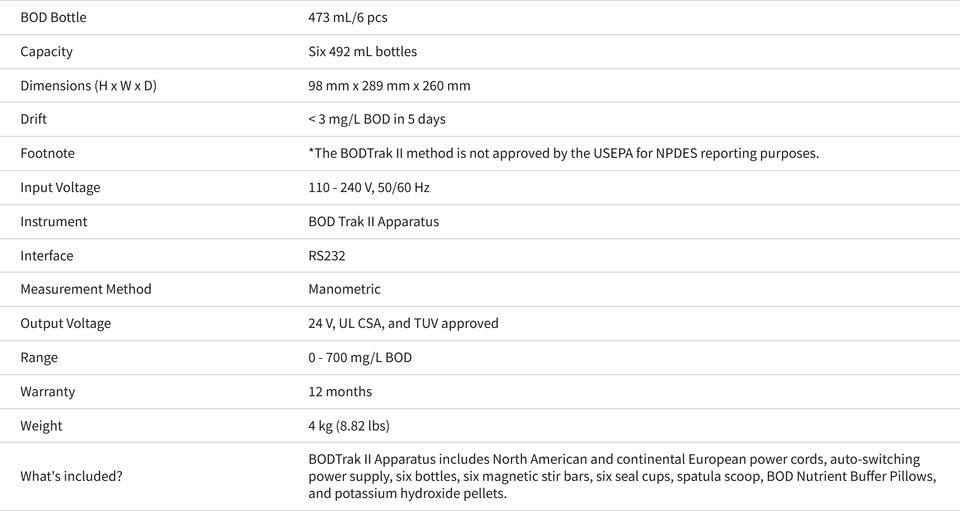This screenshot has width=960, height=511.
Task: Select the Weight 4 kg (8.82 lbs) value
Action: coord(349,426)
